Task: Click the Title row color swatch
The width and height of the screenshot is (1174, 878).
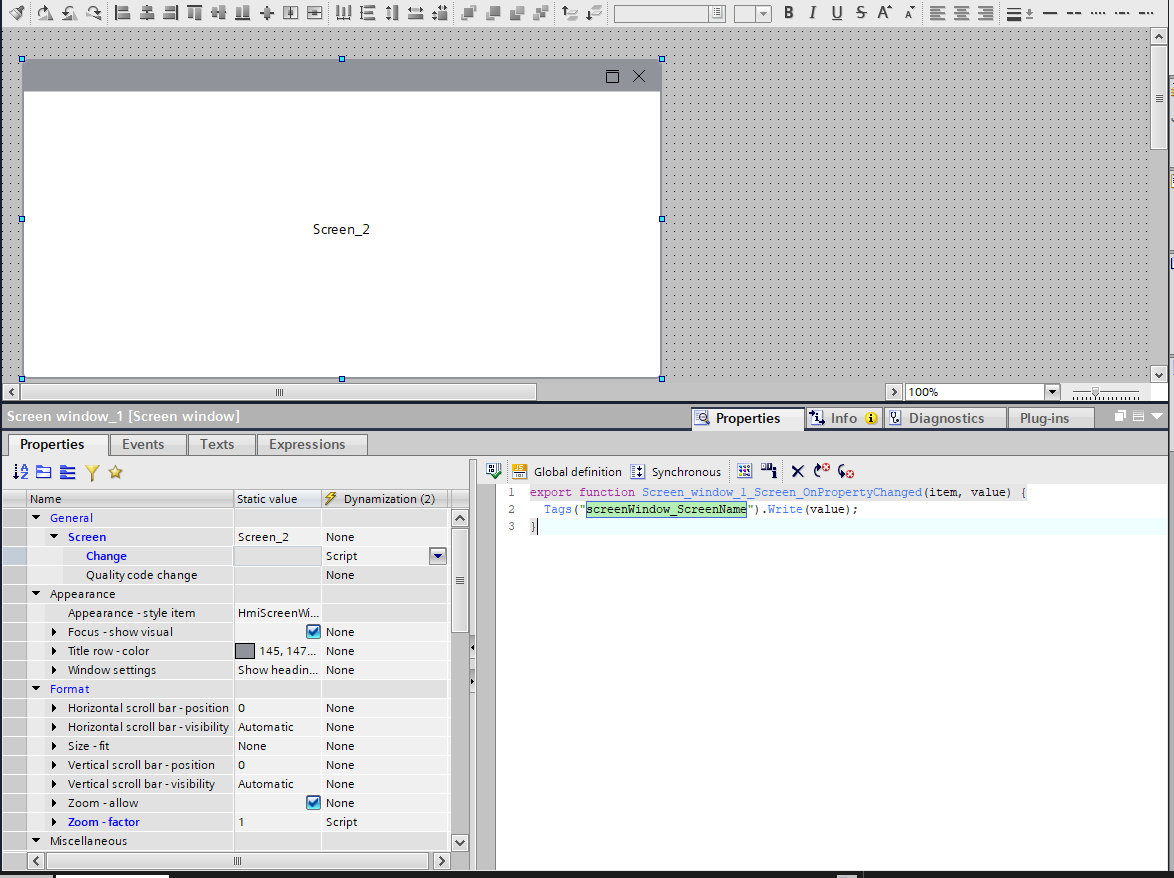Action: (x=245, y=651)
